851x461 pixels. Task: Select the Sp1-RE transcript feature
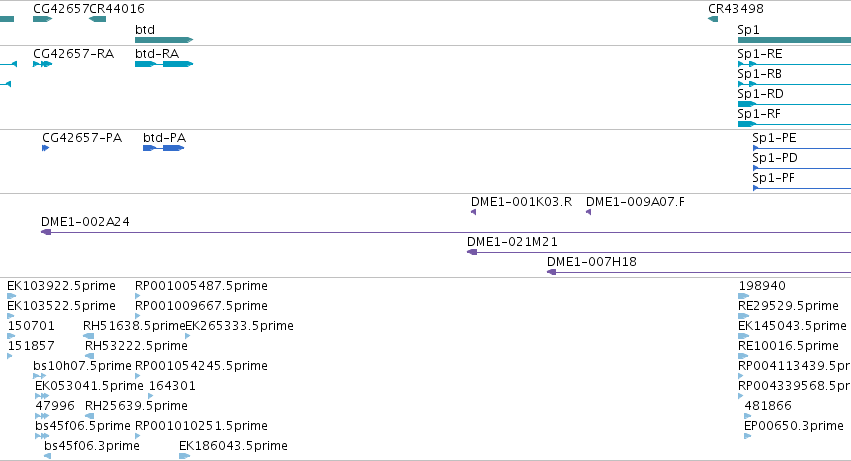pyautogui.click(x=790, y=64)
